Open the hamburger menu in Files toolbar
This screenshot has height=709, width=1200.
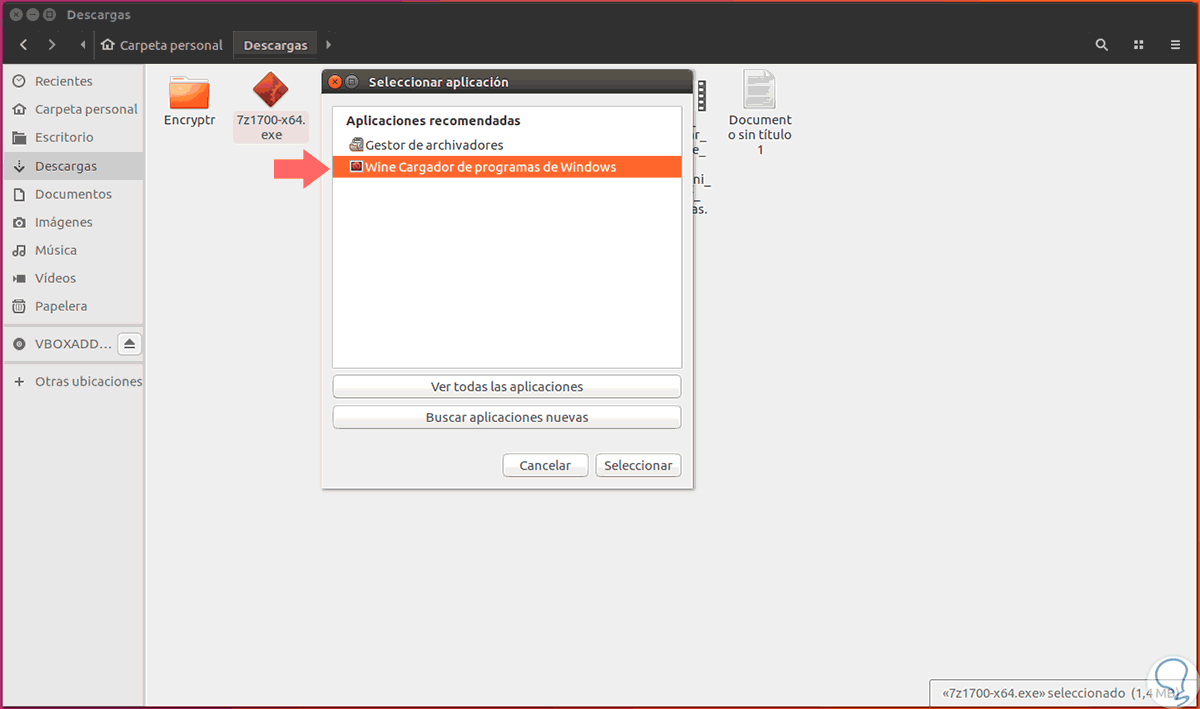pyautogui.click(x=1176, y=45)
